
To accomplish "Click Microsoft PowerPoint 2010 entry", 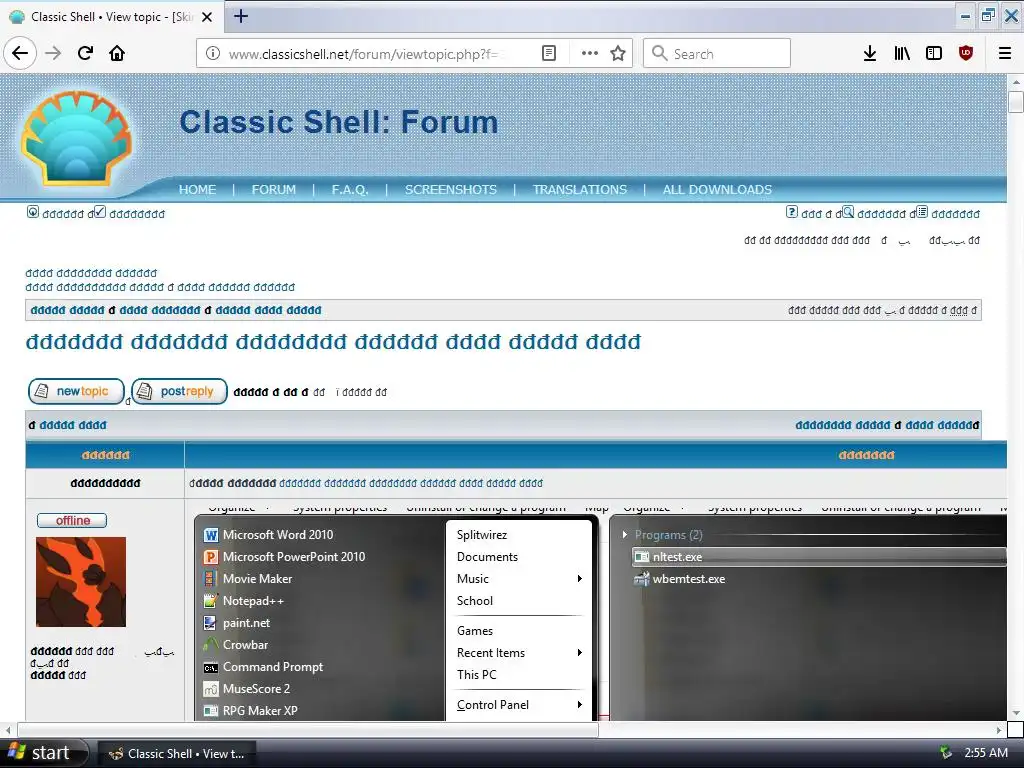I will 284,557.
